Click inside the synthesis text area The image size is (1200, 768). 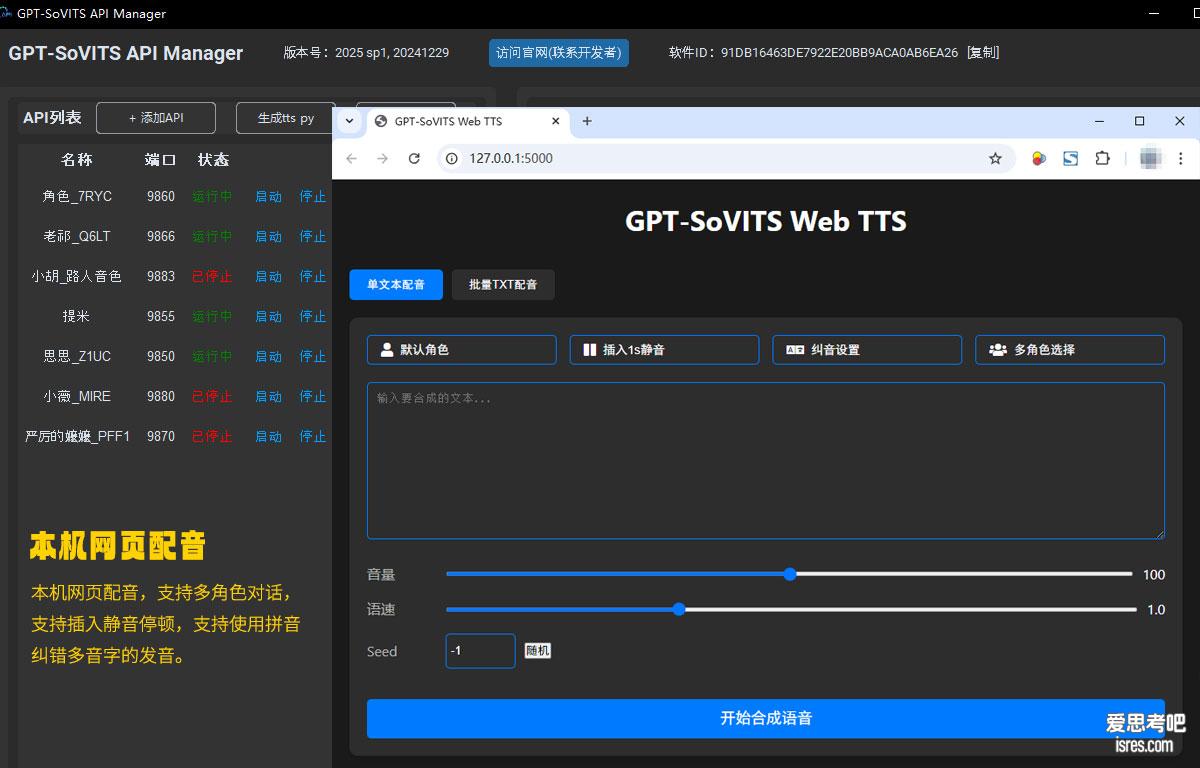[766, 461]
